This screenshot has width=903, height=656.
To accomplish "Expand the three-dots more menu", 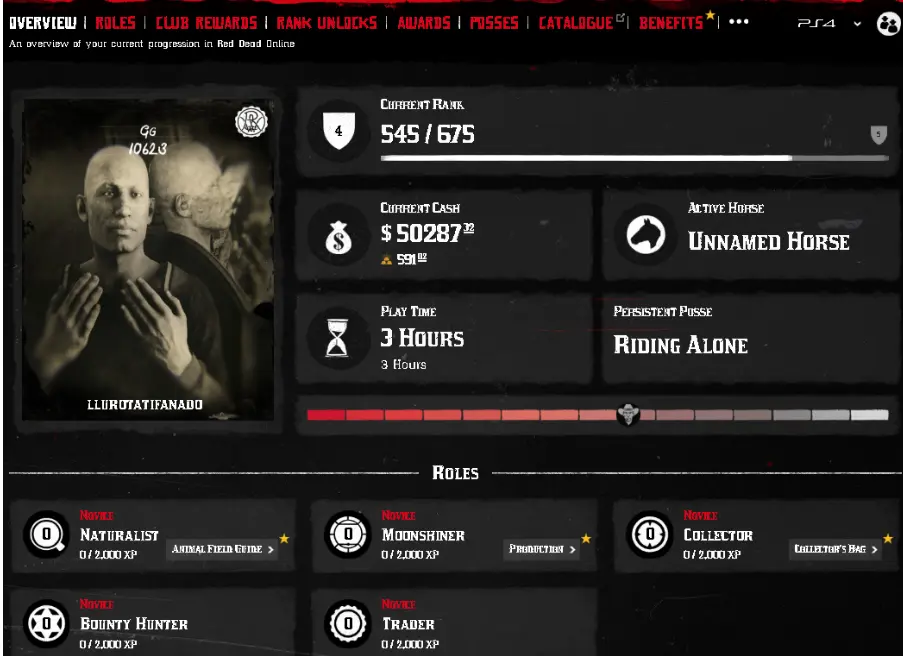I will pyautogui.click(x=739, y=22).
